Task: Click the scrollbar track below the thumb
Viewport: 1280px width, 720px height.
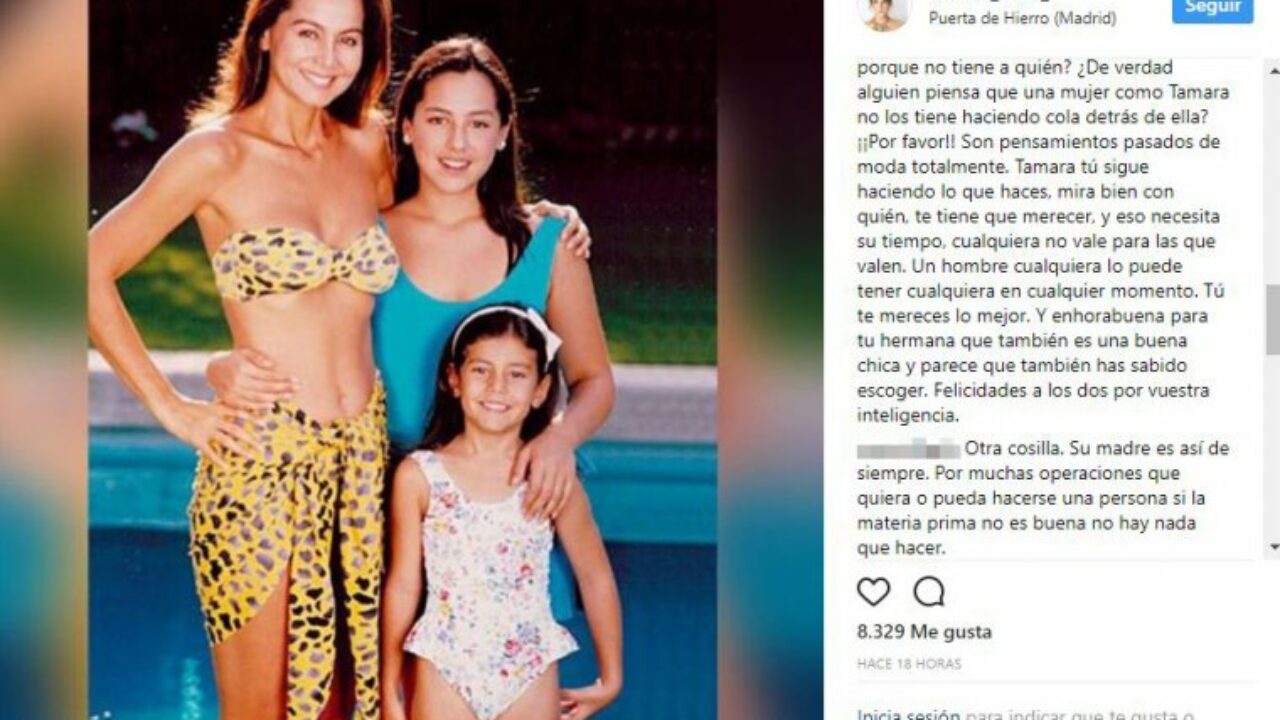Action: [x=1272, y=446]
